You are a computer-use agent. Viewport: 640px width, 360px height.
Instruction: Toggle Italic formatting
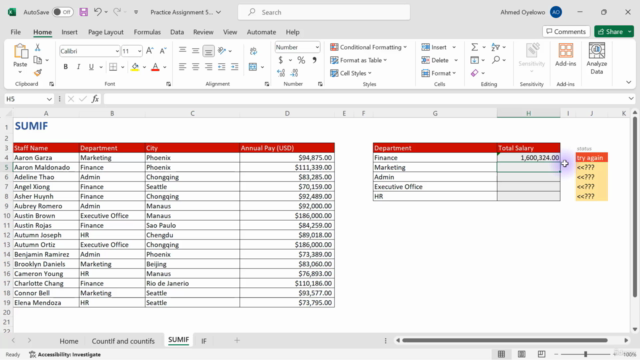(78, 67)
